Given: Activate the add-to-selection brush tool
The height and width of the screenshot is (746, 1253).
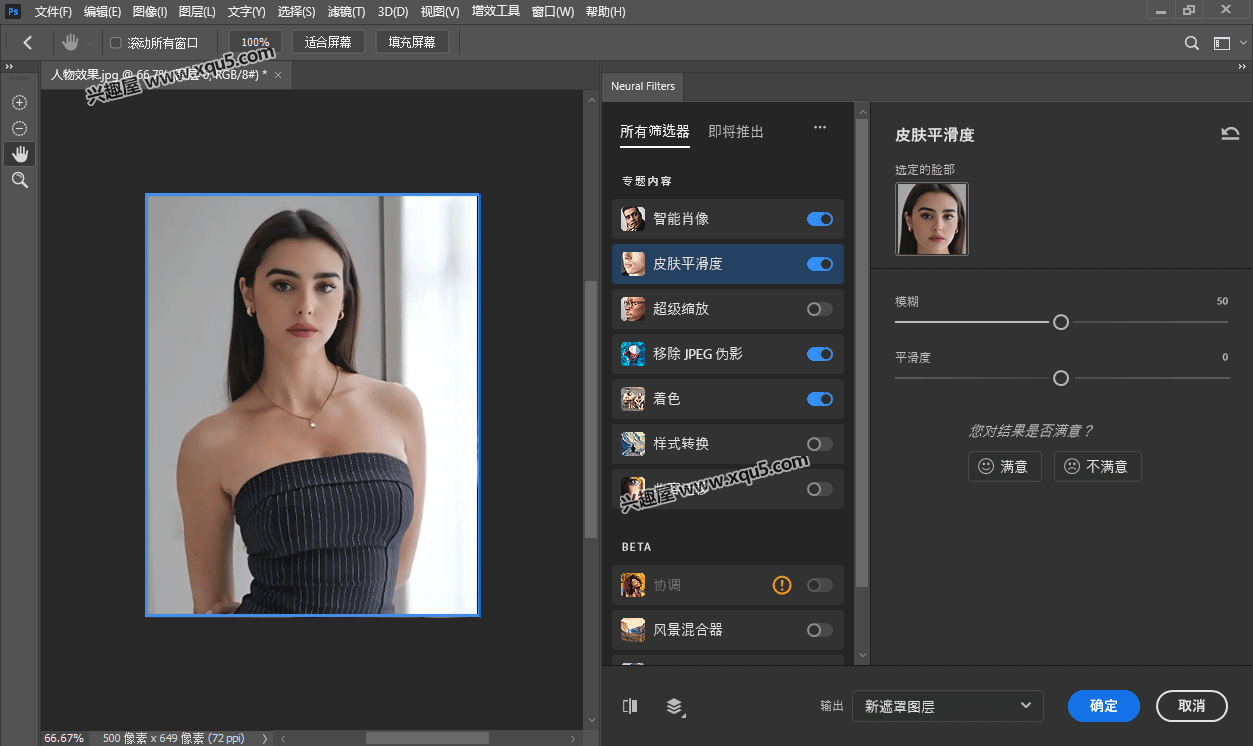Looking at the screenshot, I should coord(18,102).
